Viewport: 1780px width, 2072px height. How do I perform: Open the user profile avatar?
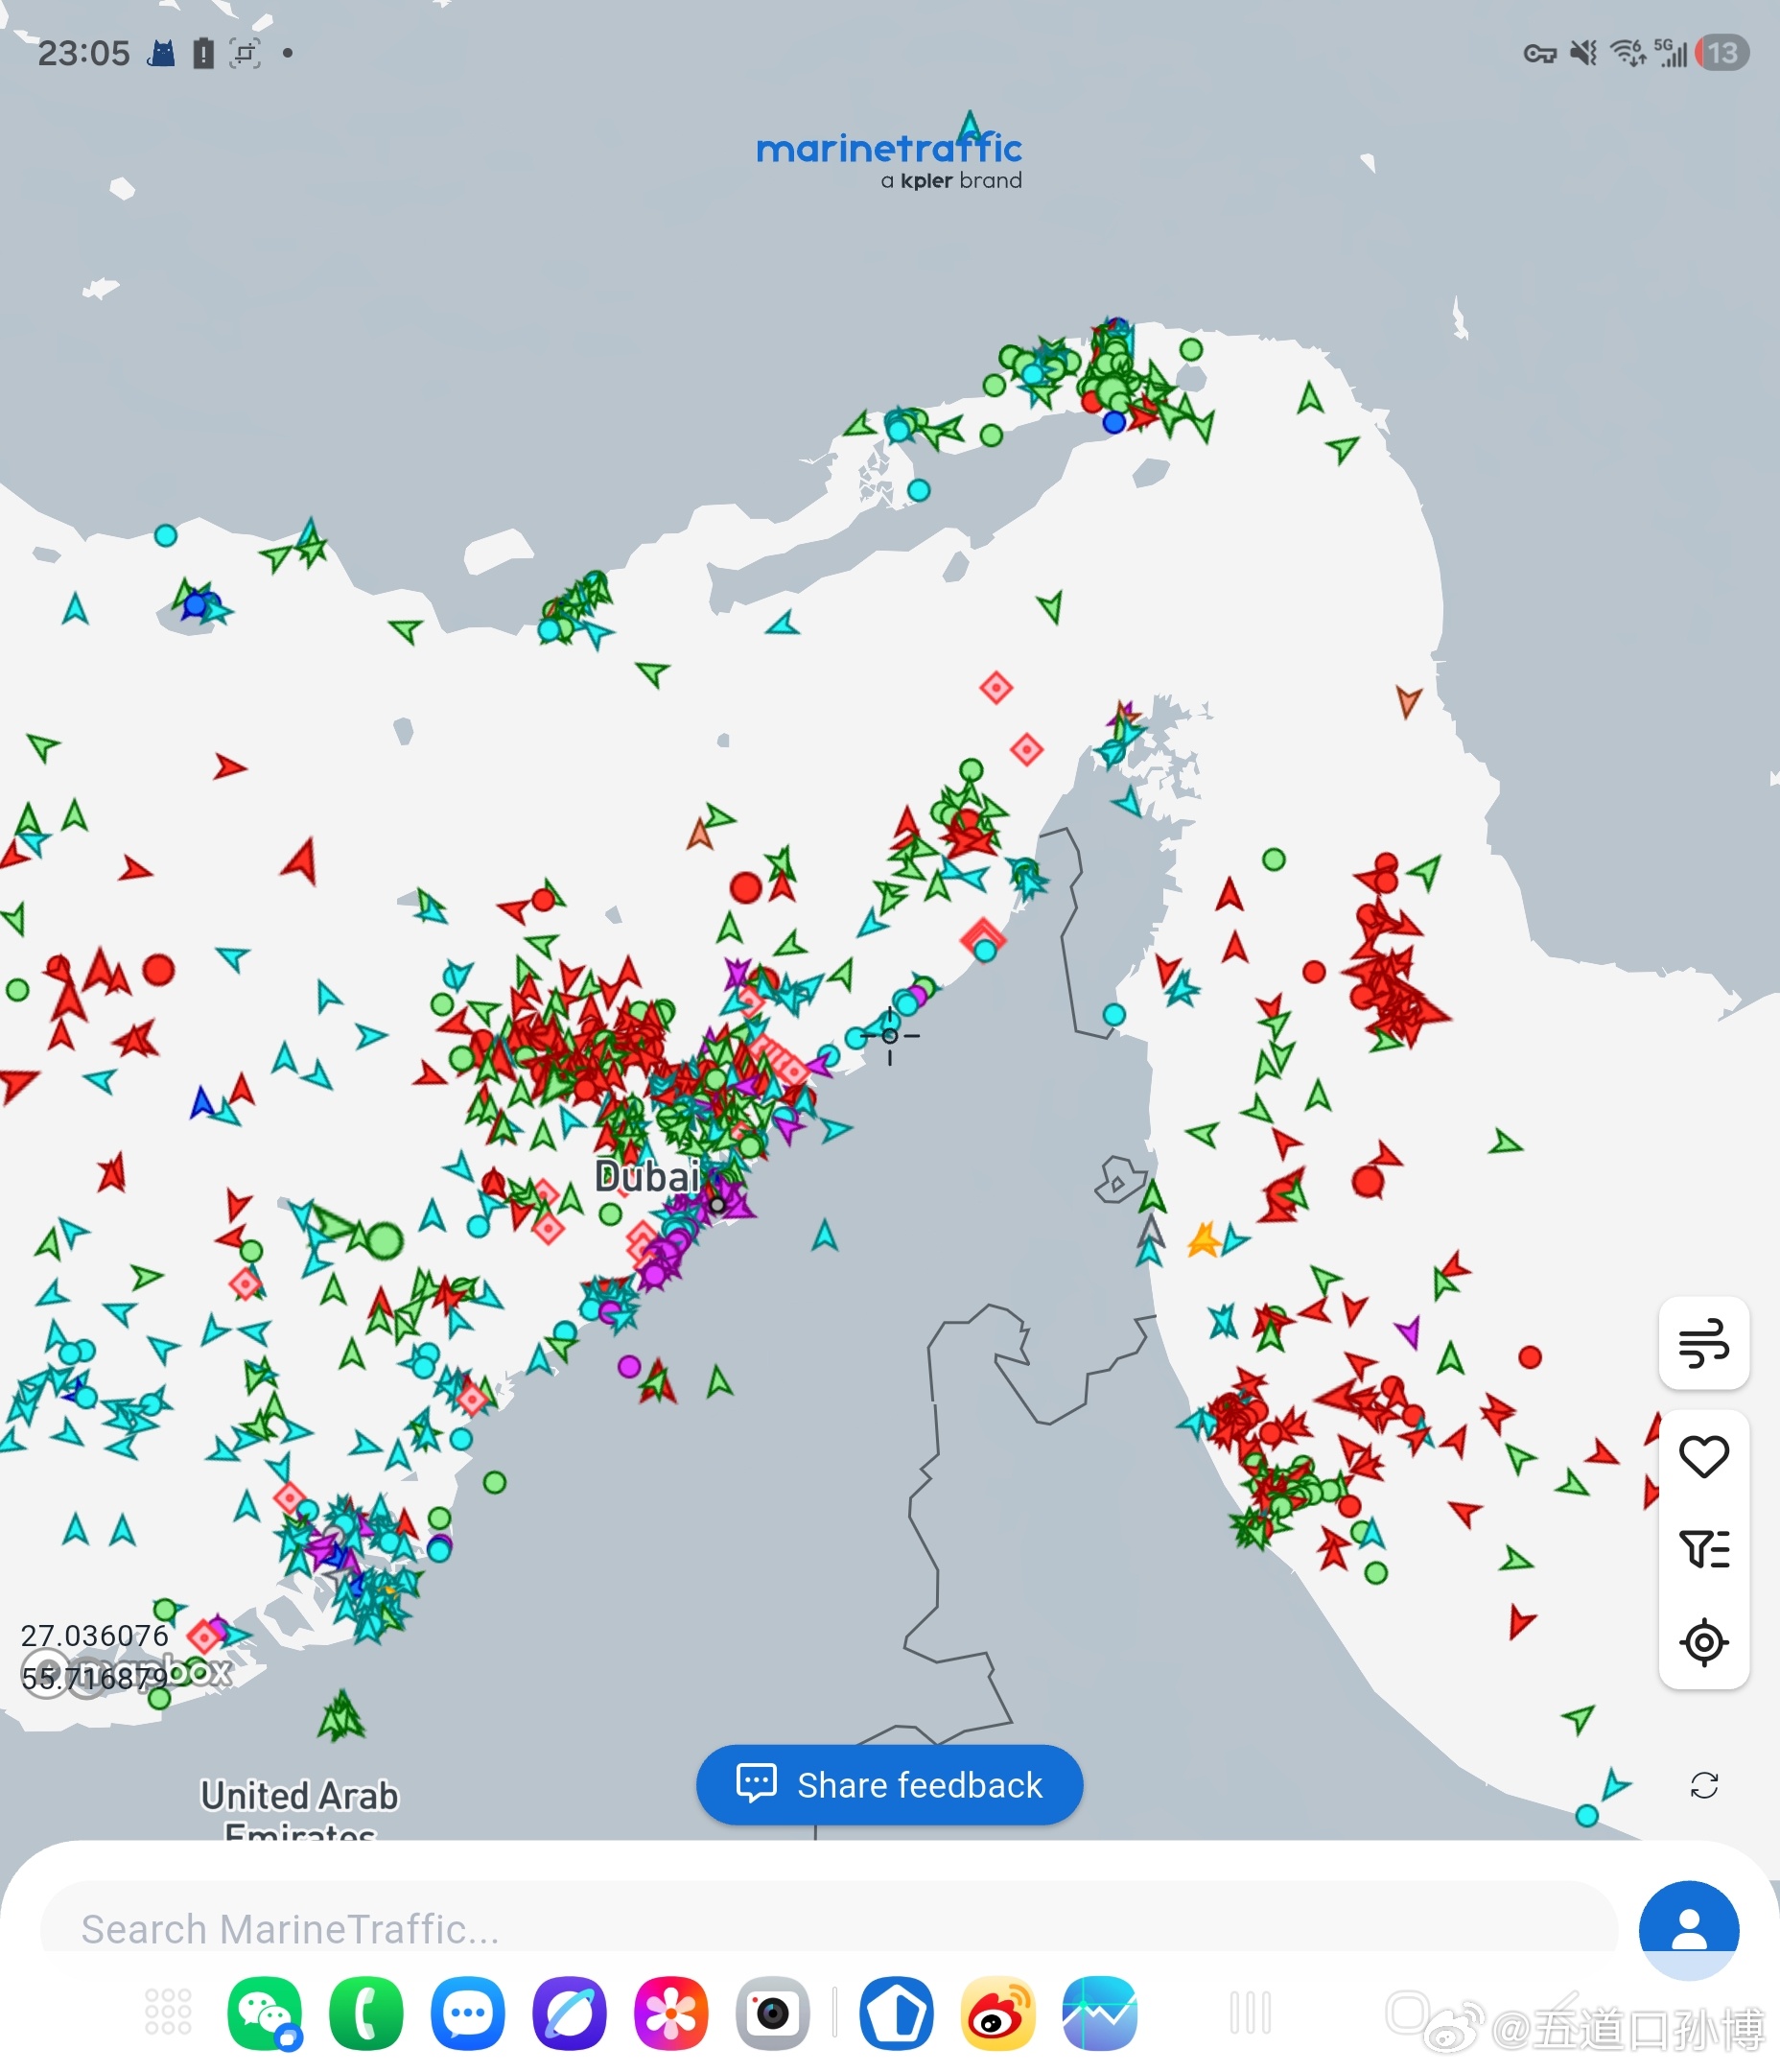coord(1688,1929)
